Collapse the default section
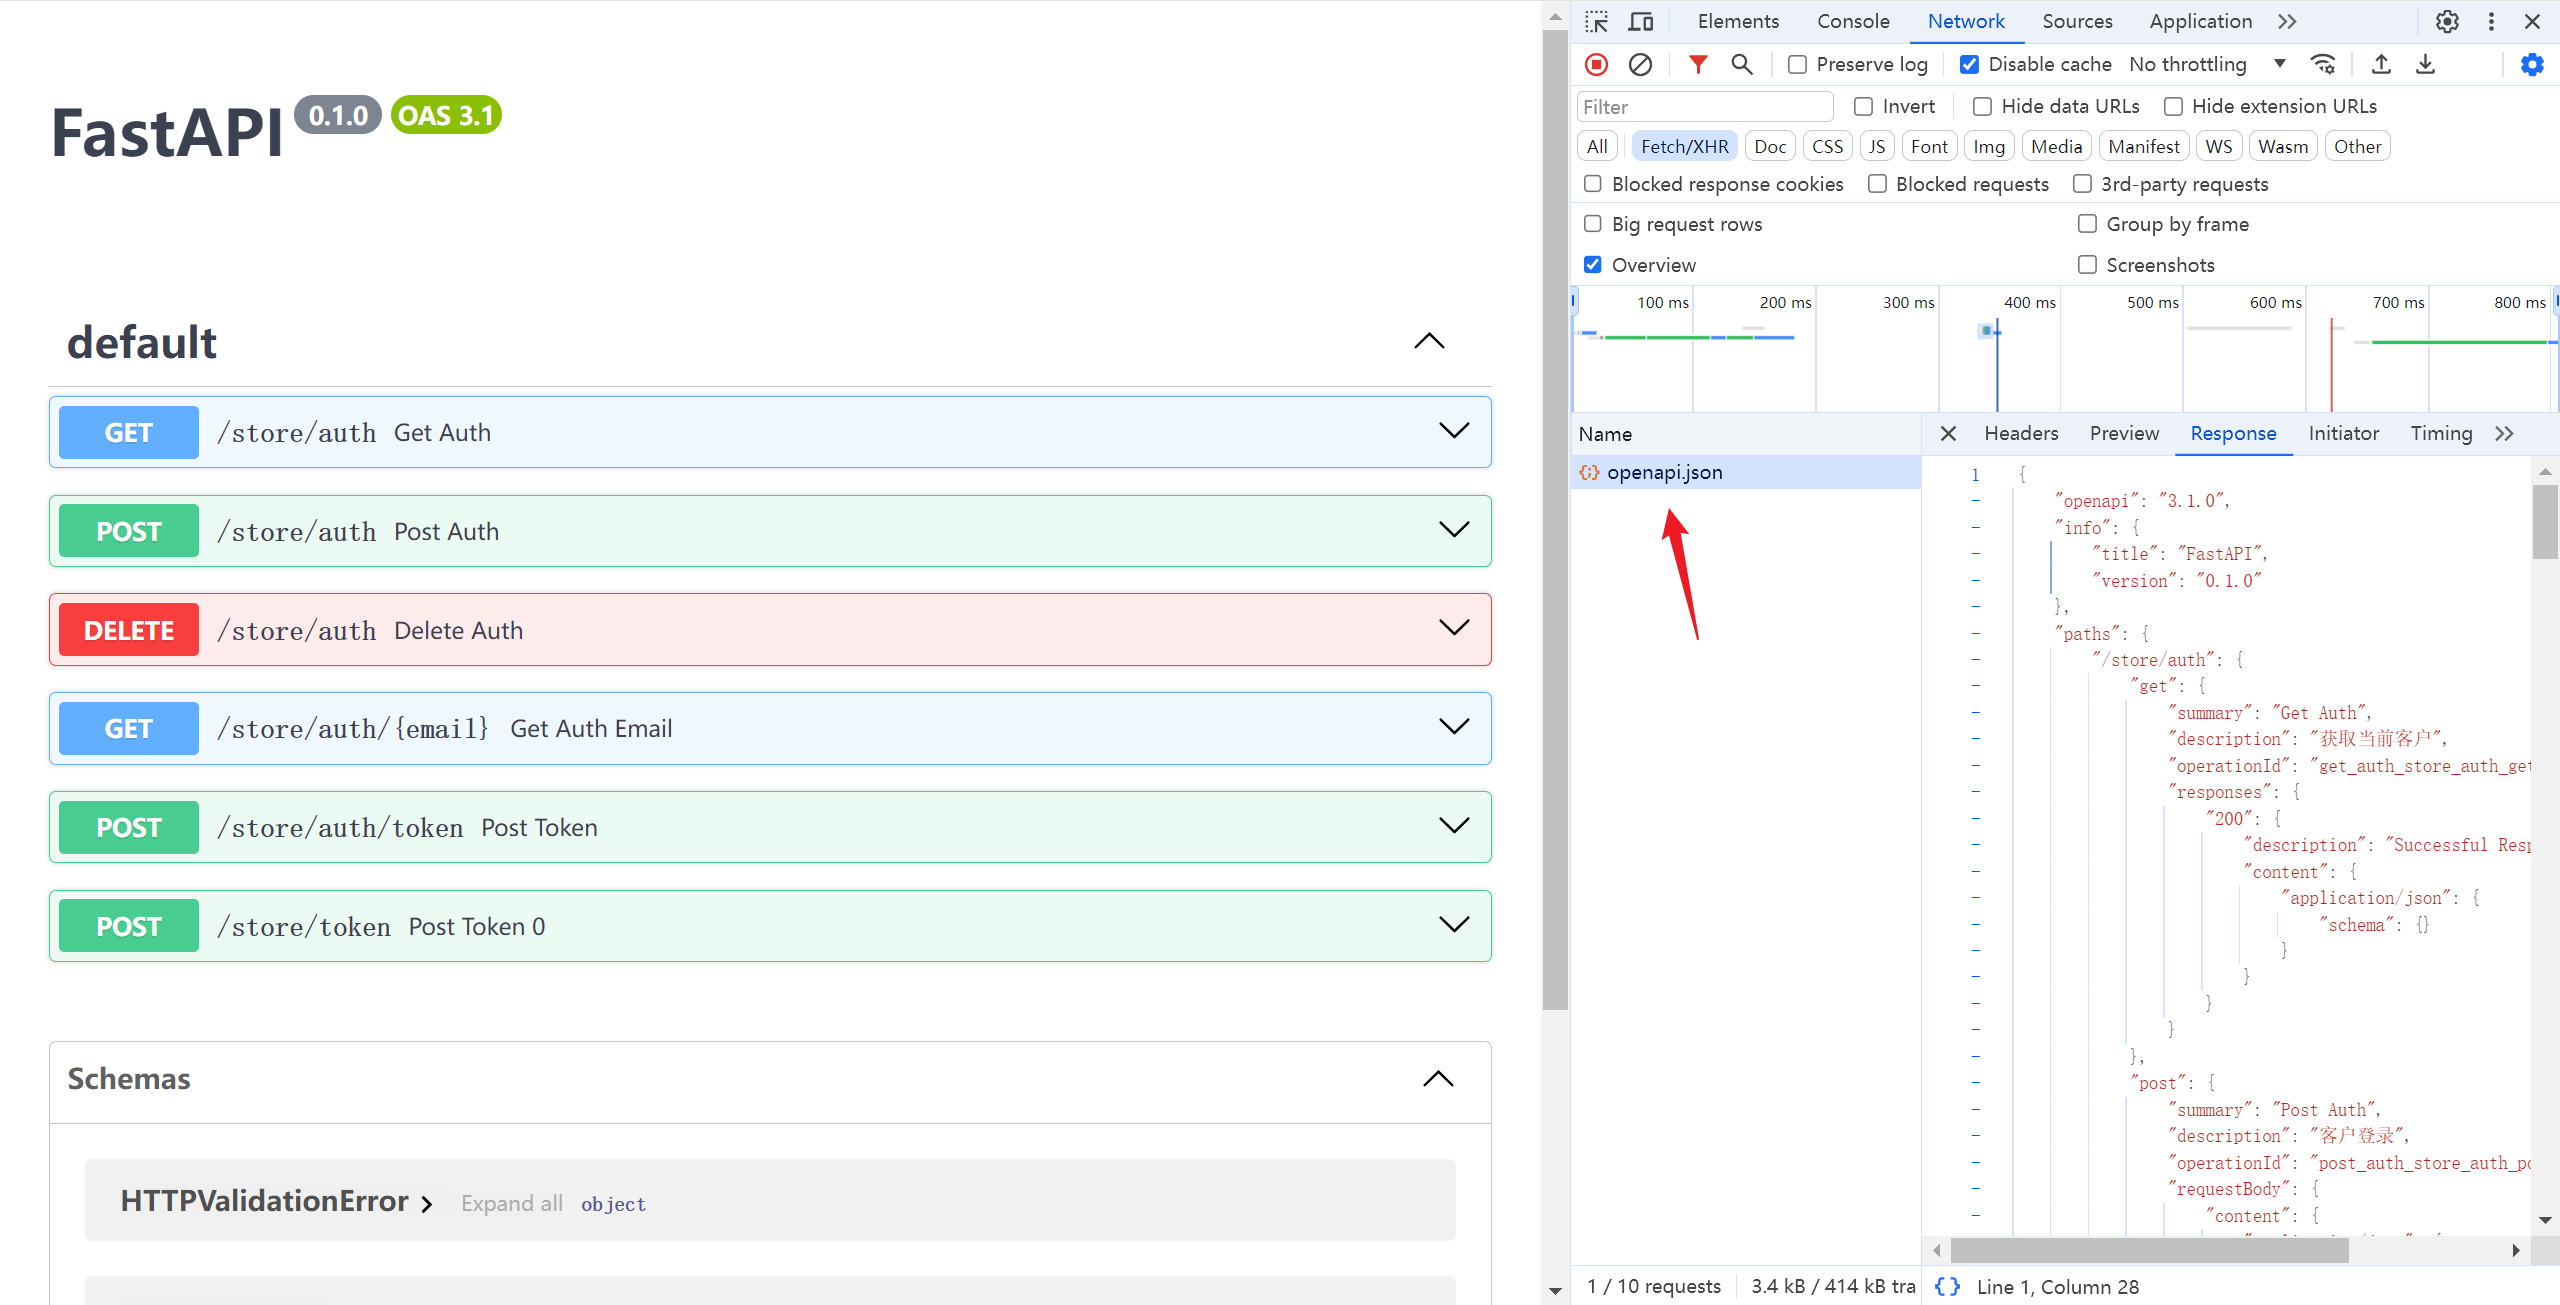Screen dimensions: 2560x1305 [1426, 341]
